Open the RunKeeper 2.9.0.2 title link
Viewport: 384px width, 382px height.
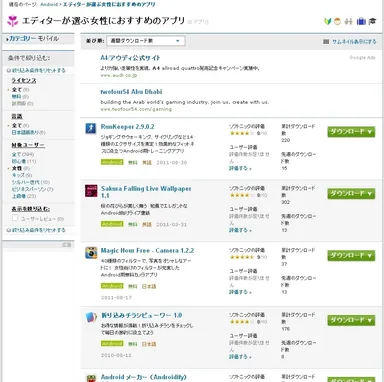click(x=127, y=127)
